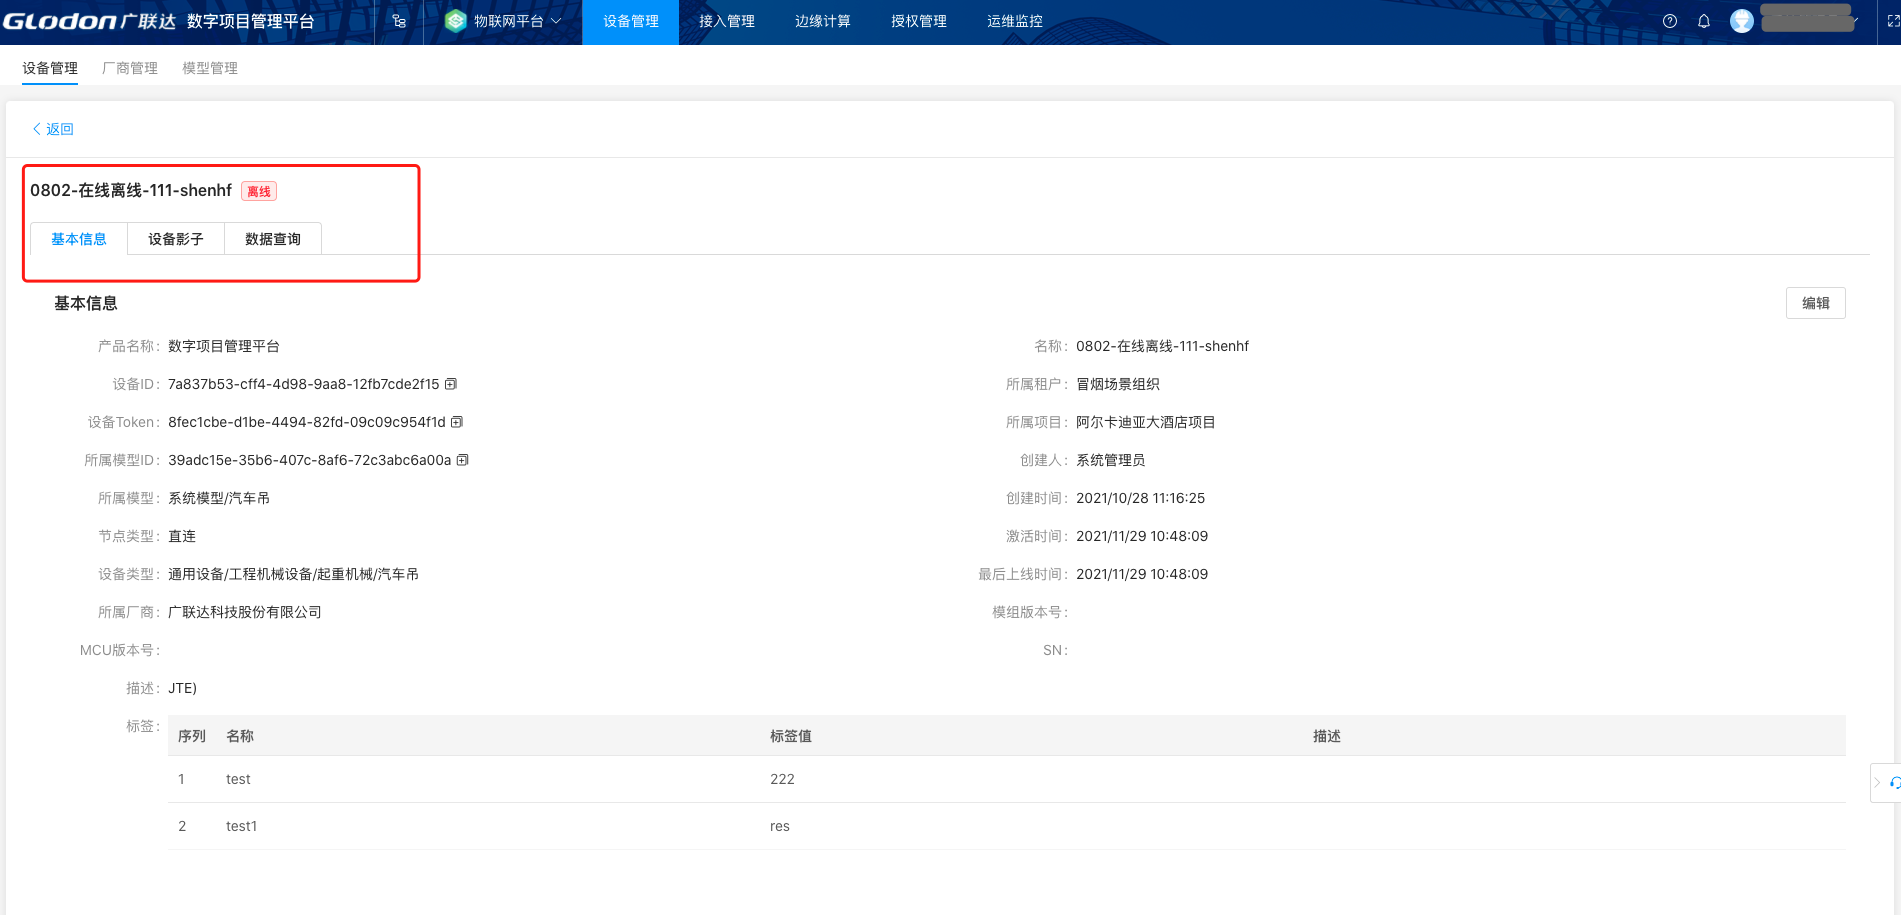
Task: Enter fullscreen with the expand icon
Action: (x=1892, y=21)
